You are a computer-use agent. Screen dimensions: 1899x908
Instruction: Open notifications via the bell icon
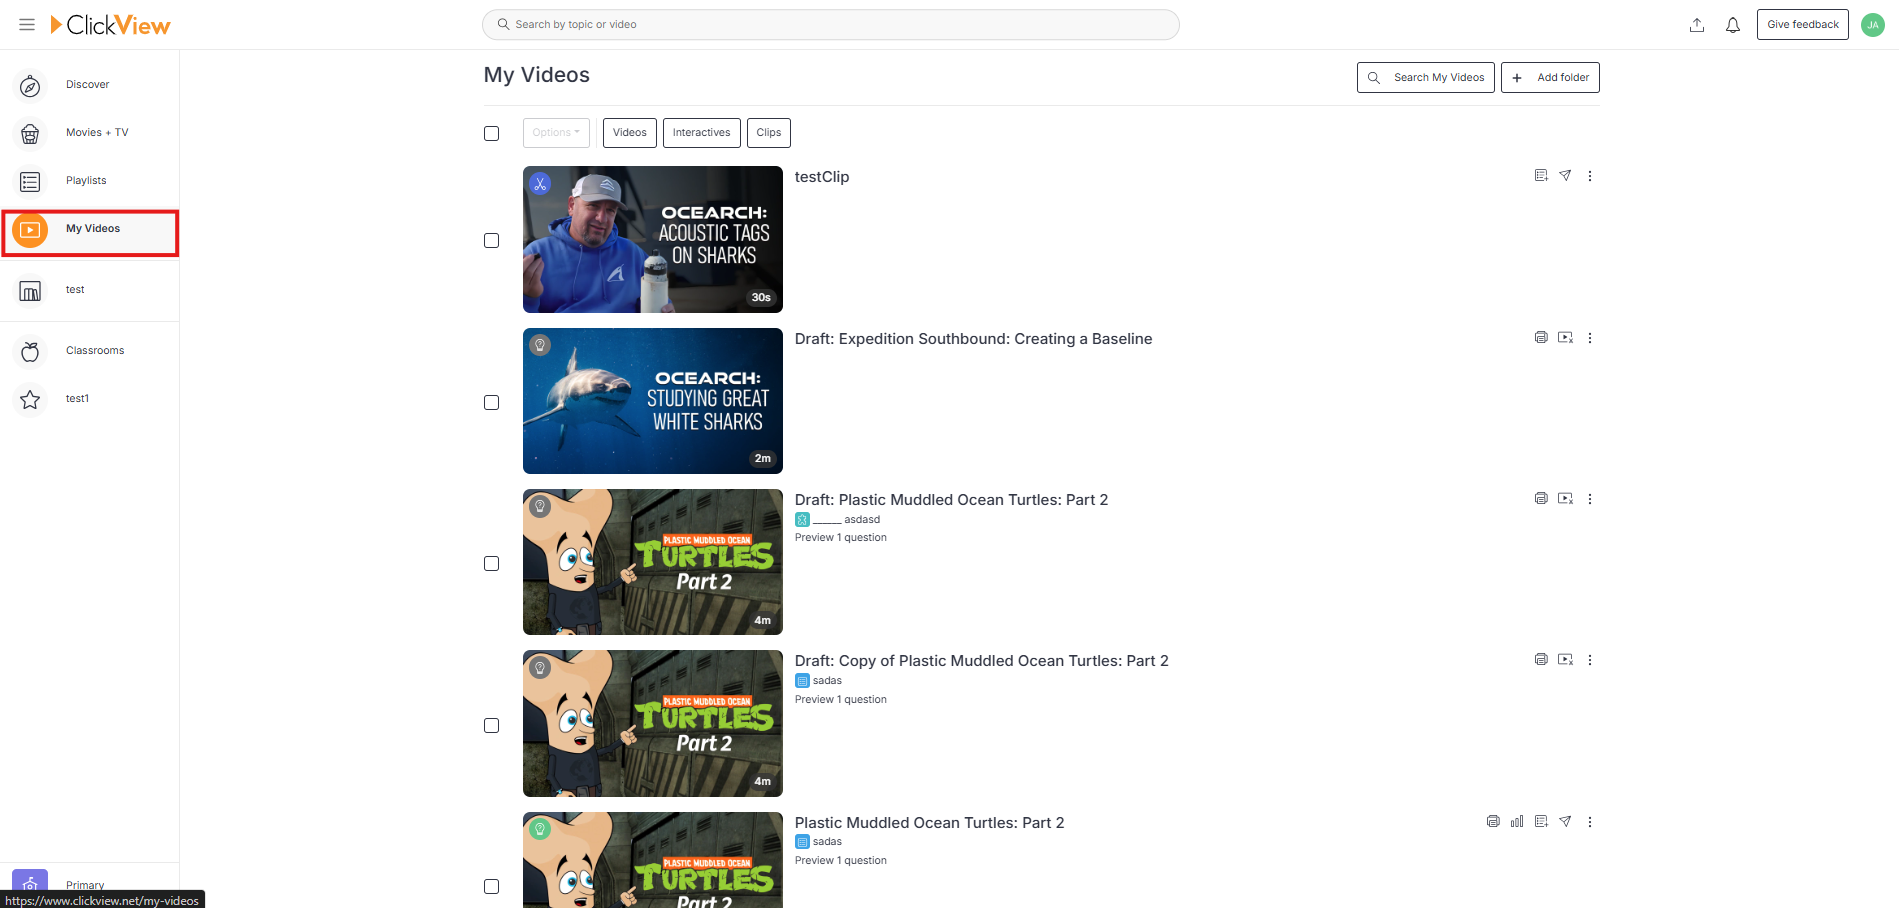pyautogui.click(x=1732, y=24)
